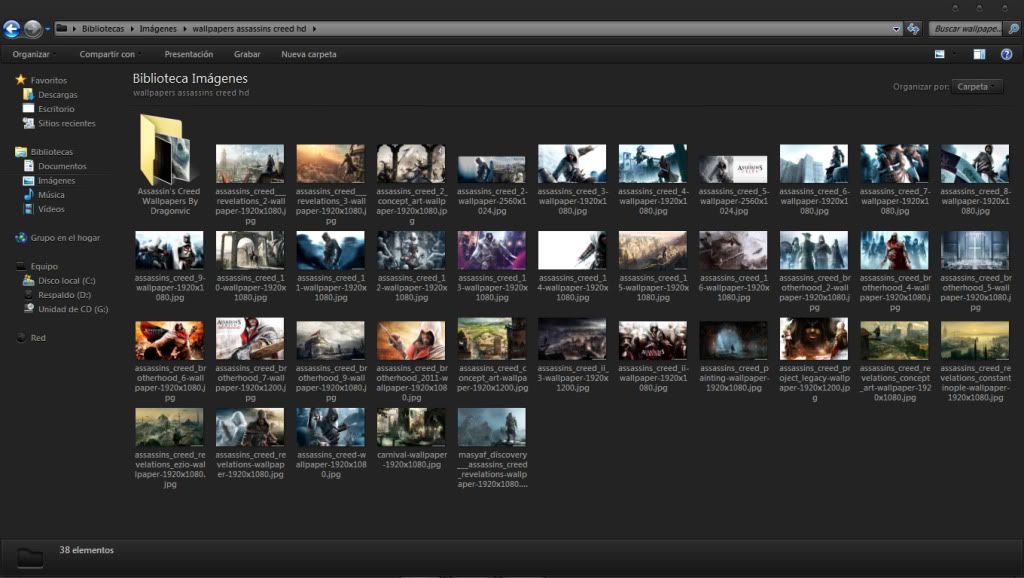The width and height of the screenshot is (1024, 578).
Task: Click the wallpapers assassins creed hd breadcrumb
Action: [249, 29]
